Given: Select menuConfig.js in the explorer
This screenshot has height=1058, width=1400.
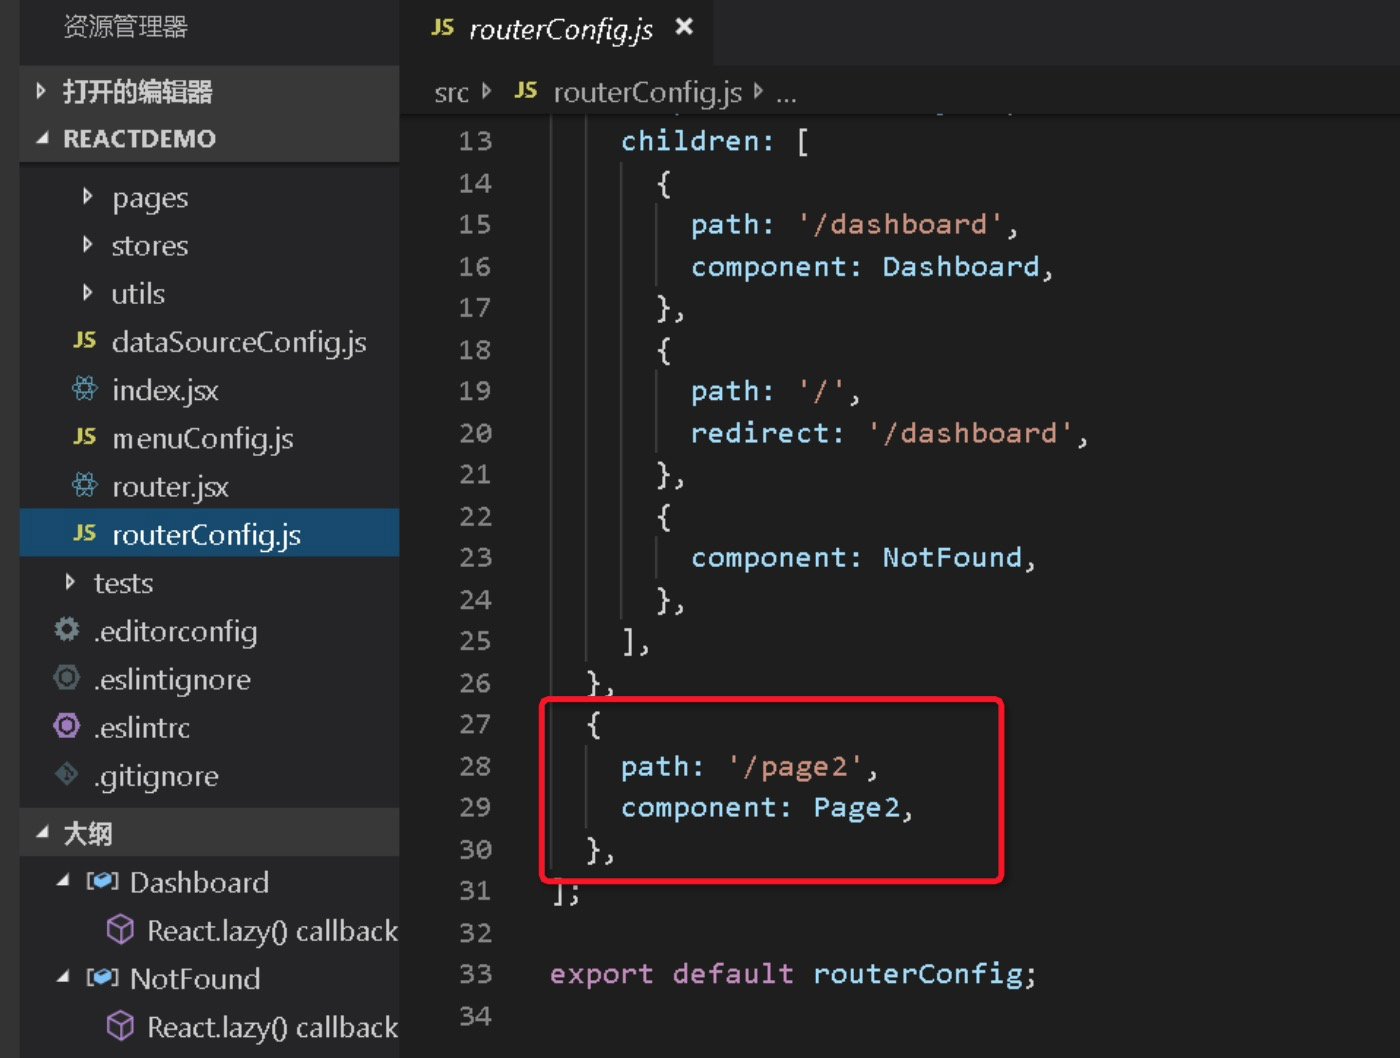Looking at the screenshot, I should point(200,438).
